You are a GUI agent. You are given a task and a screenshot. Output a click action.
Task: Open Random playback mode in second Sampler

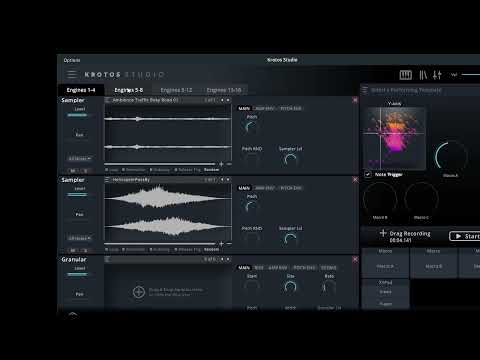pos(211,250)
